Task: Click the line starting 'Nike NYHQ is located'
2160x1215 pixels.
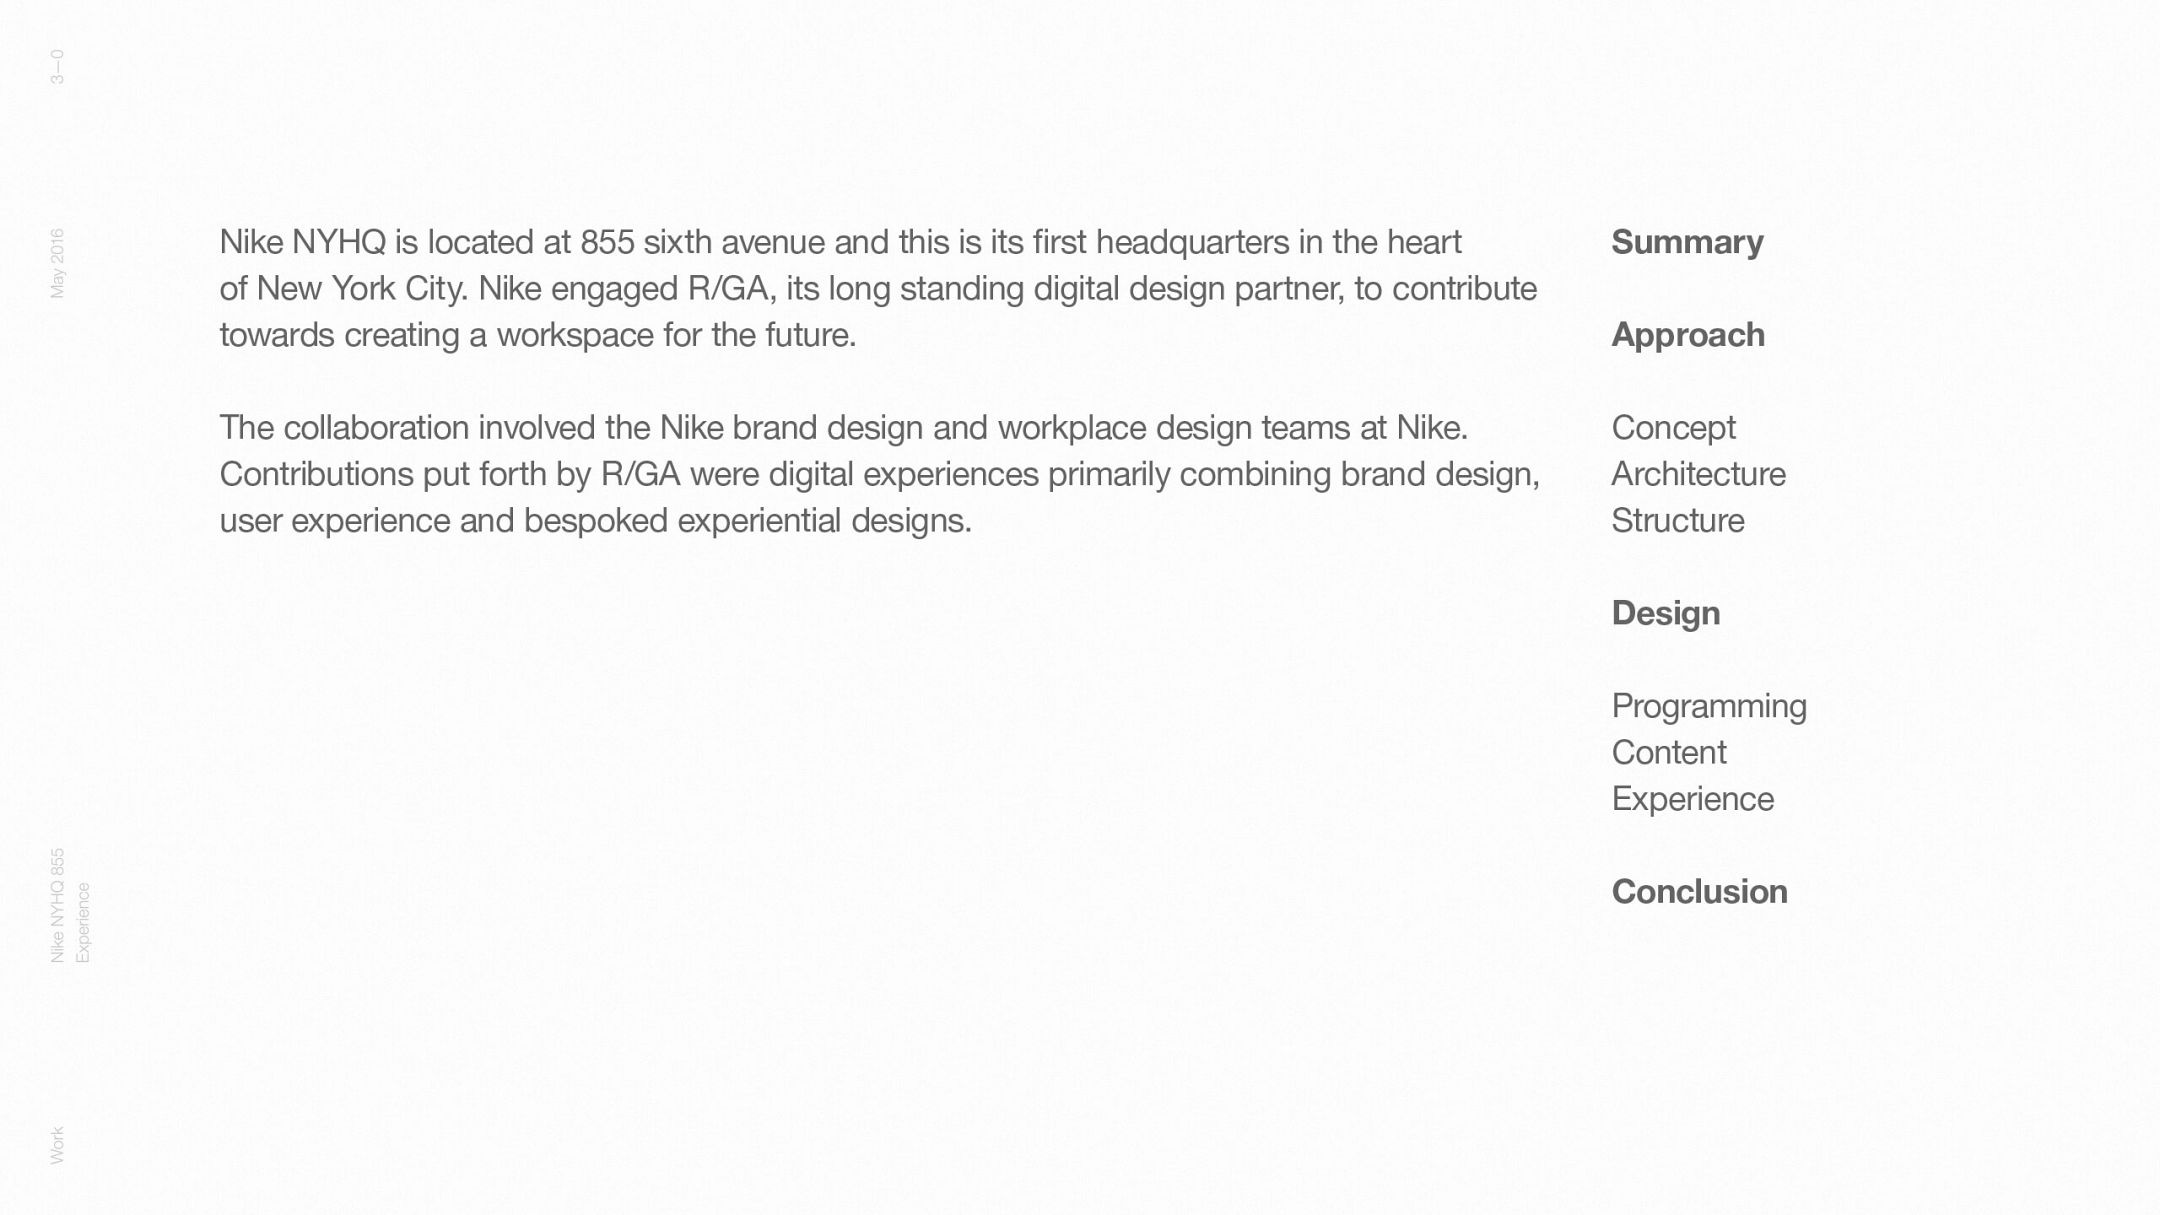Action: pos(840,242)
